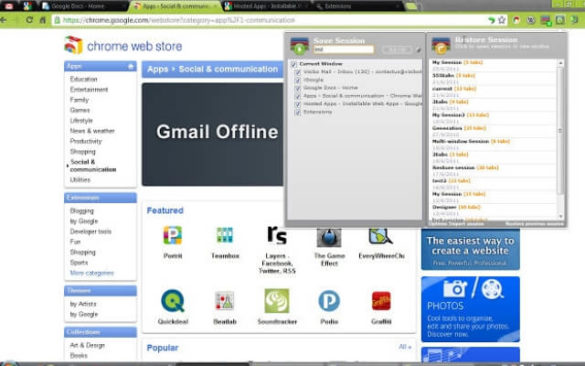Restore the 'Generation' saved session
The width and height of the screenshot is (585, 366).
click(493, 131)
